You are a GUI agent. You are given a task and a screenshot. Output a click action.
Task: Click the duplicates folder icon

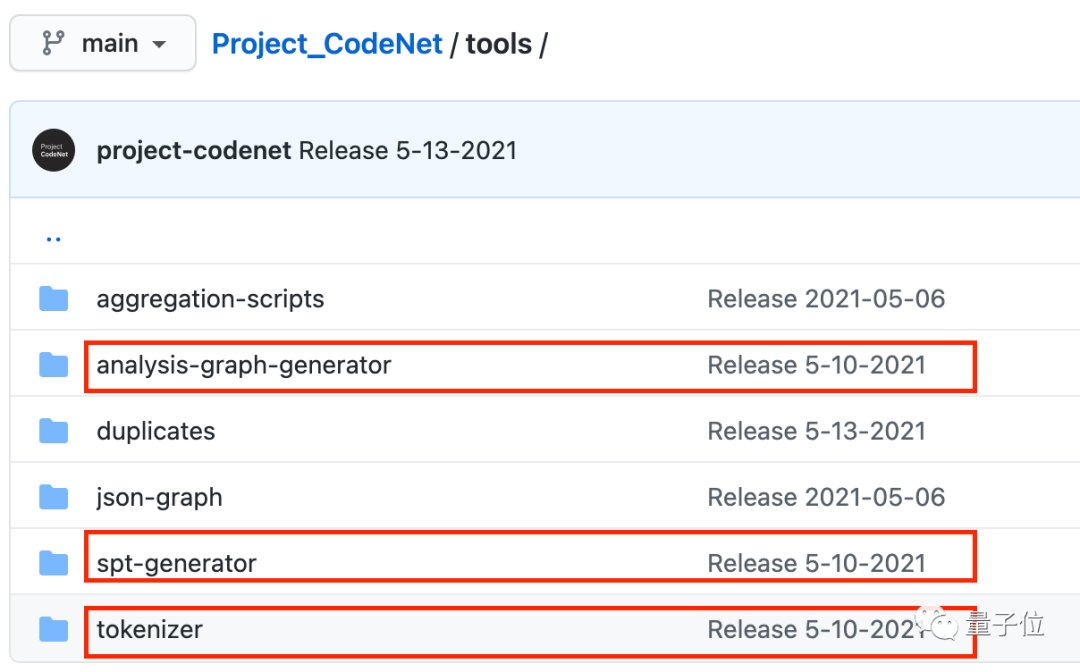click(54, 431)
